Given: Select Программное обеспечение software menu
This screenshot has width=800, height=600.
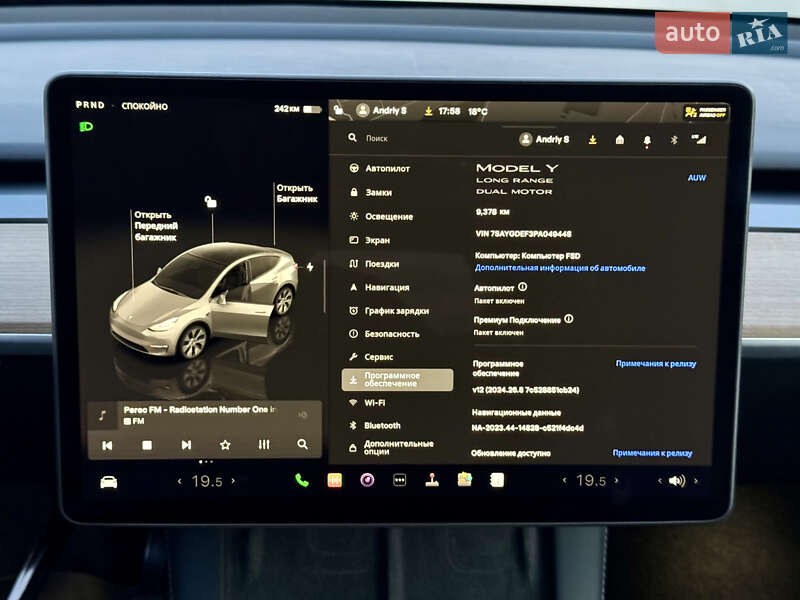Looking at the screenshot, I should [x=397, y=380].
